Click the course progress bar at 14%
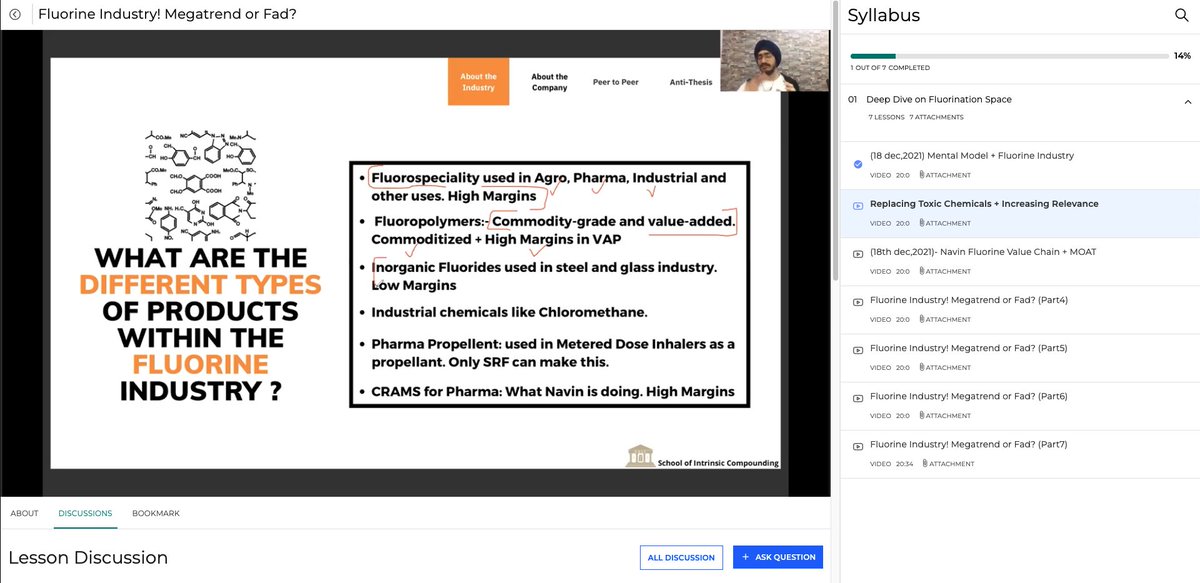 tap(1008, 56)
